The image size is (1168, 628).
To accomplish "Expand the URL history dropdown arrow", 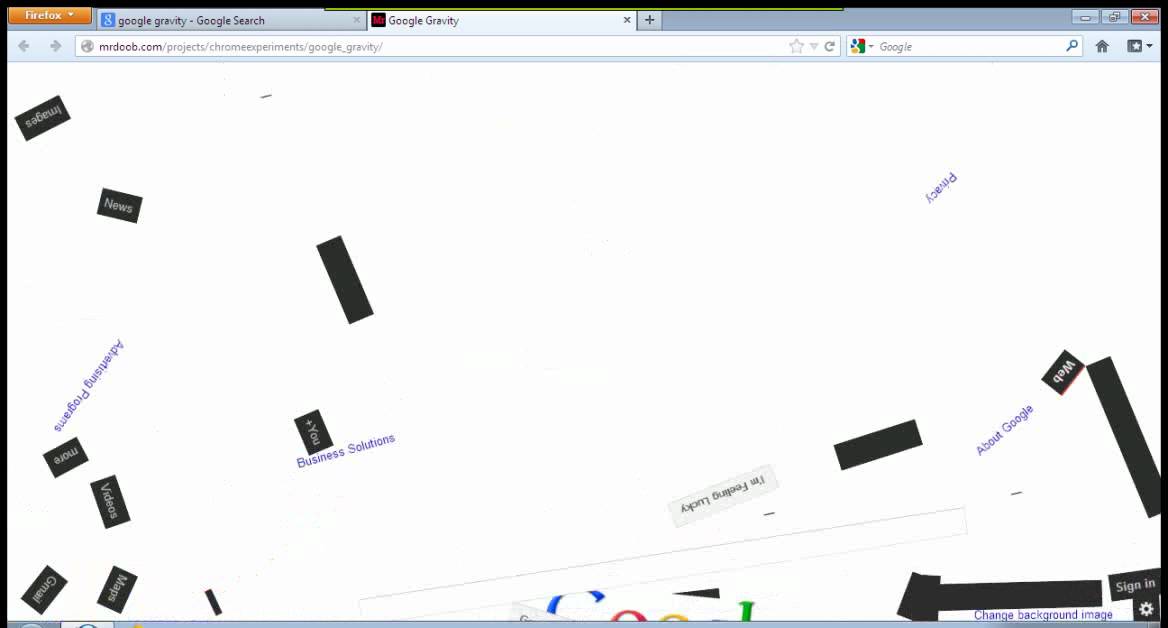I will (813, 46).
